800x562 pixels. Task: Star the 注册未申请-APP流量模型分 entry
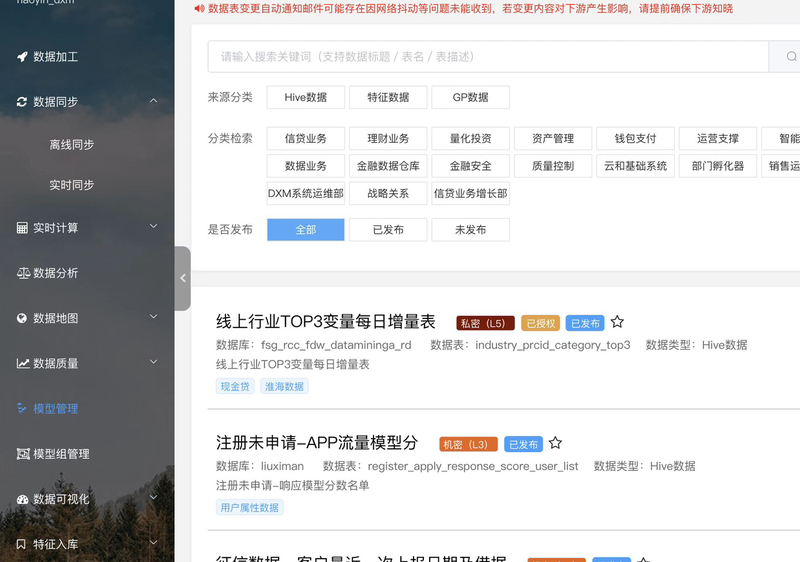point(556,443)
